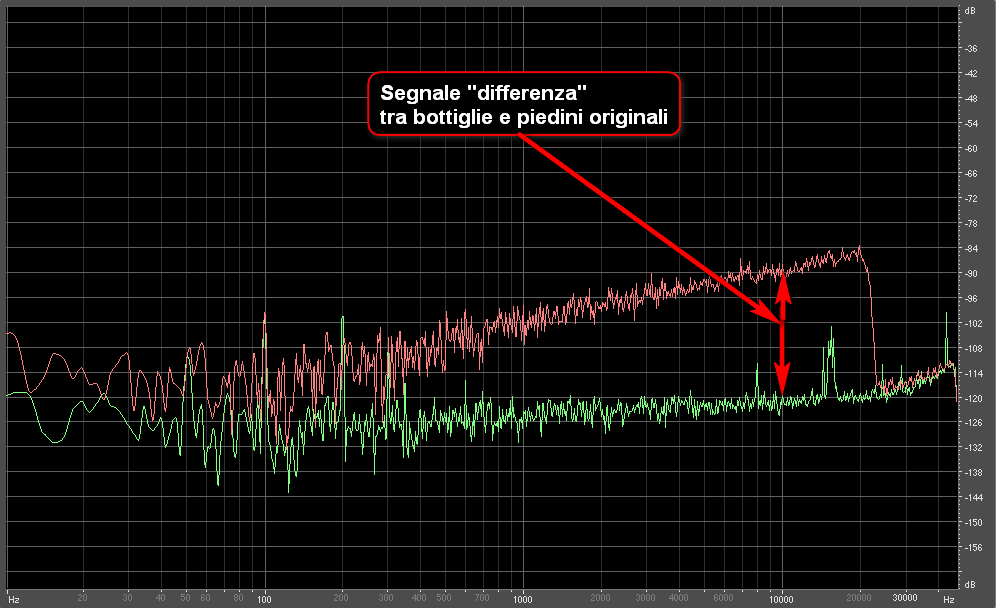Pick the -114 dB scale label

tap(972, 374)
